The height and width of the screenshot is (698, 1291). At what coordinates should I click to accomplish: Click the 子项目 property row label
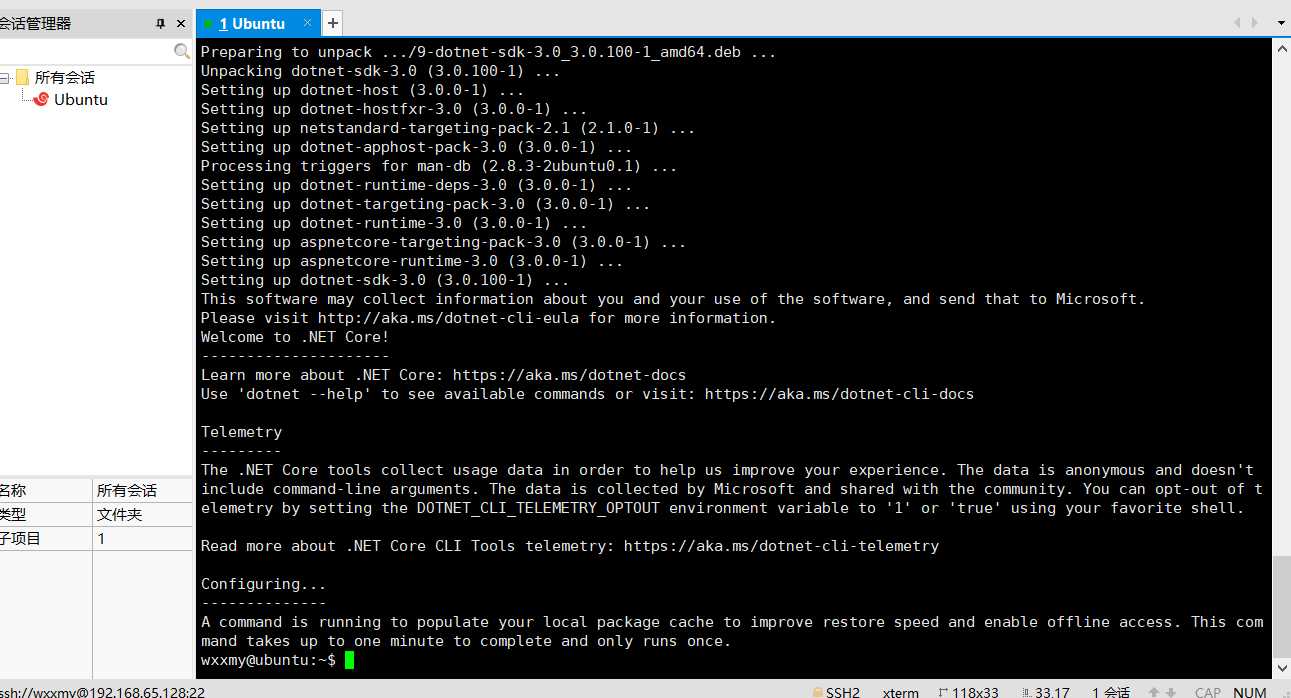tap(19, 538)
